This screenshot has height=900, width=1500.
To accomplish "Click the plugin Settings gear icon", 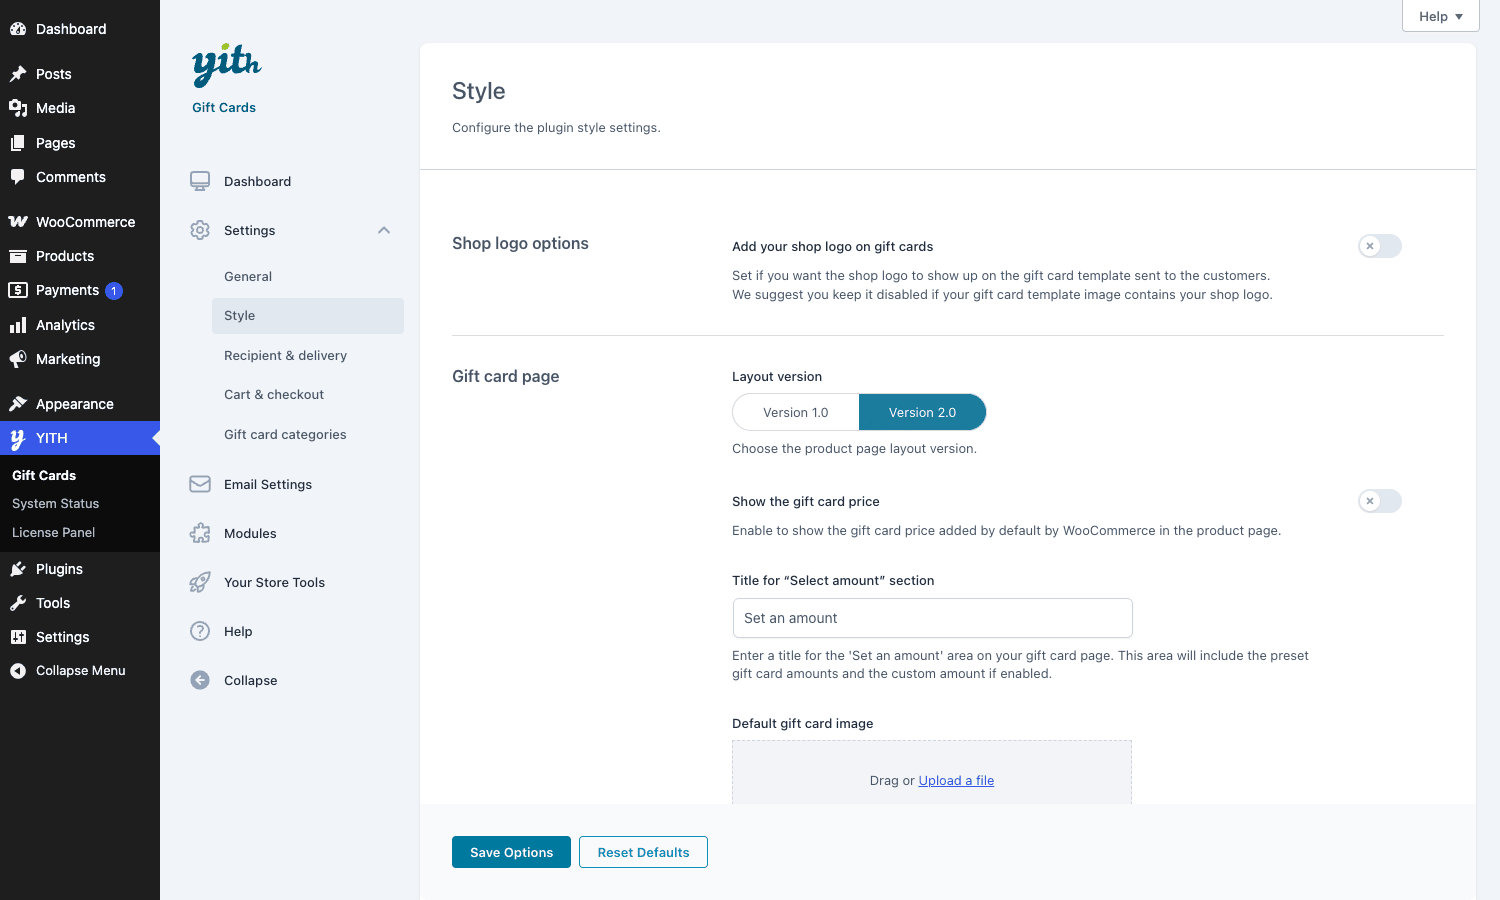I will pos(200,230).
